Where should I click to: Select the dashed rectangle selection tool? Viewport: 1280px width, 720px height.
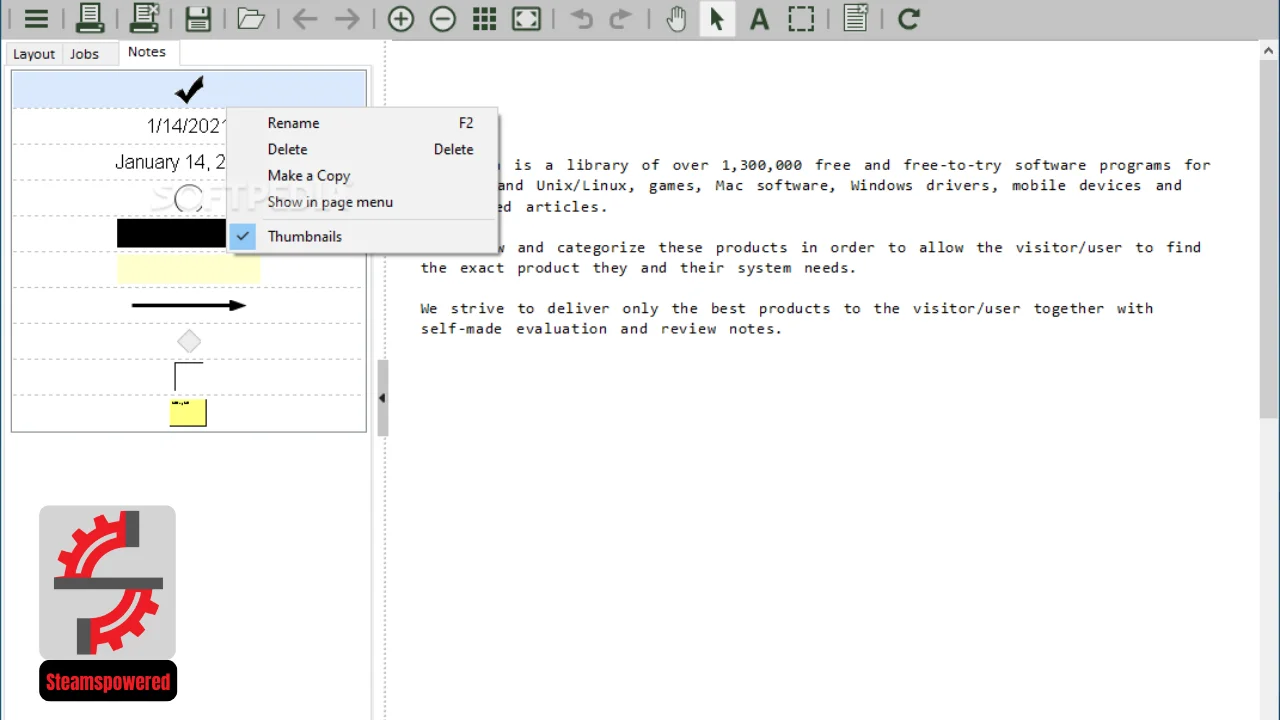pyautogui.click(x=801, y=18)
